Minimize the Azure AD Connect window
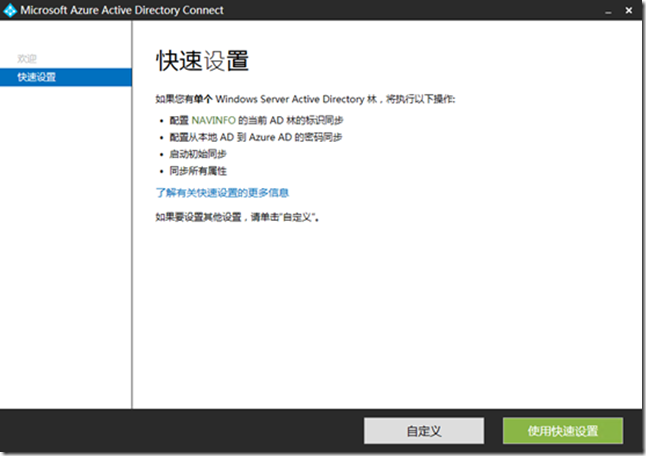 click(608, 11)
